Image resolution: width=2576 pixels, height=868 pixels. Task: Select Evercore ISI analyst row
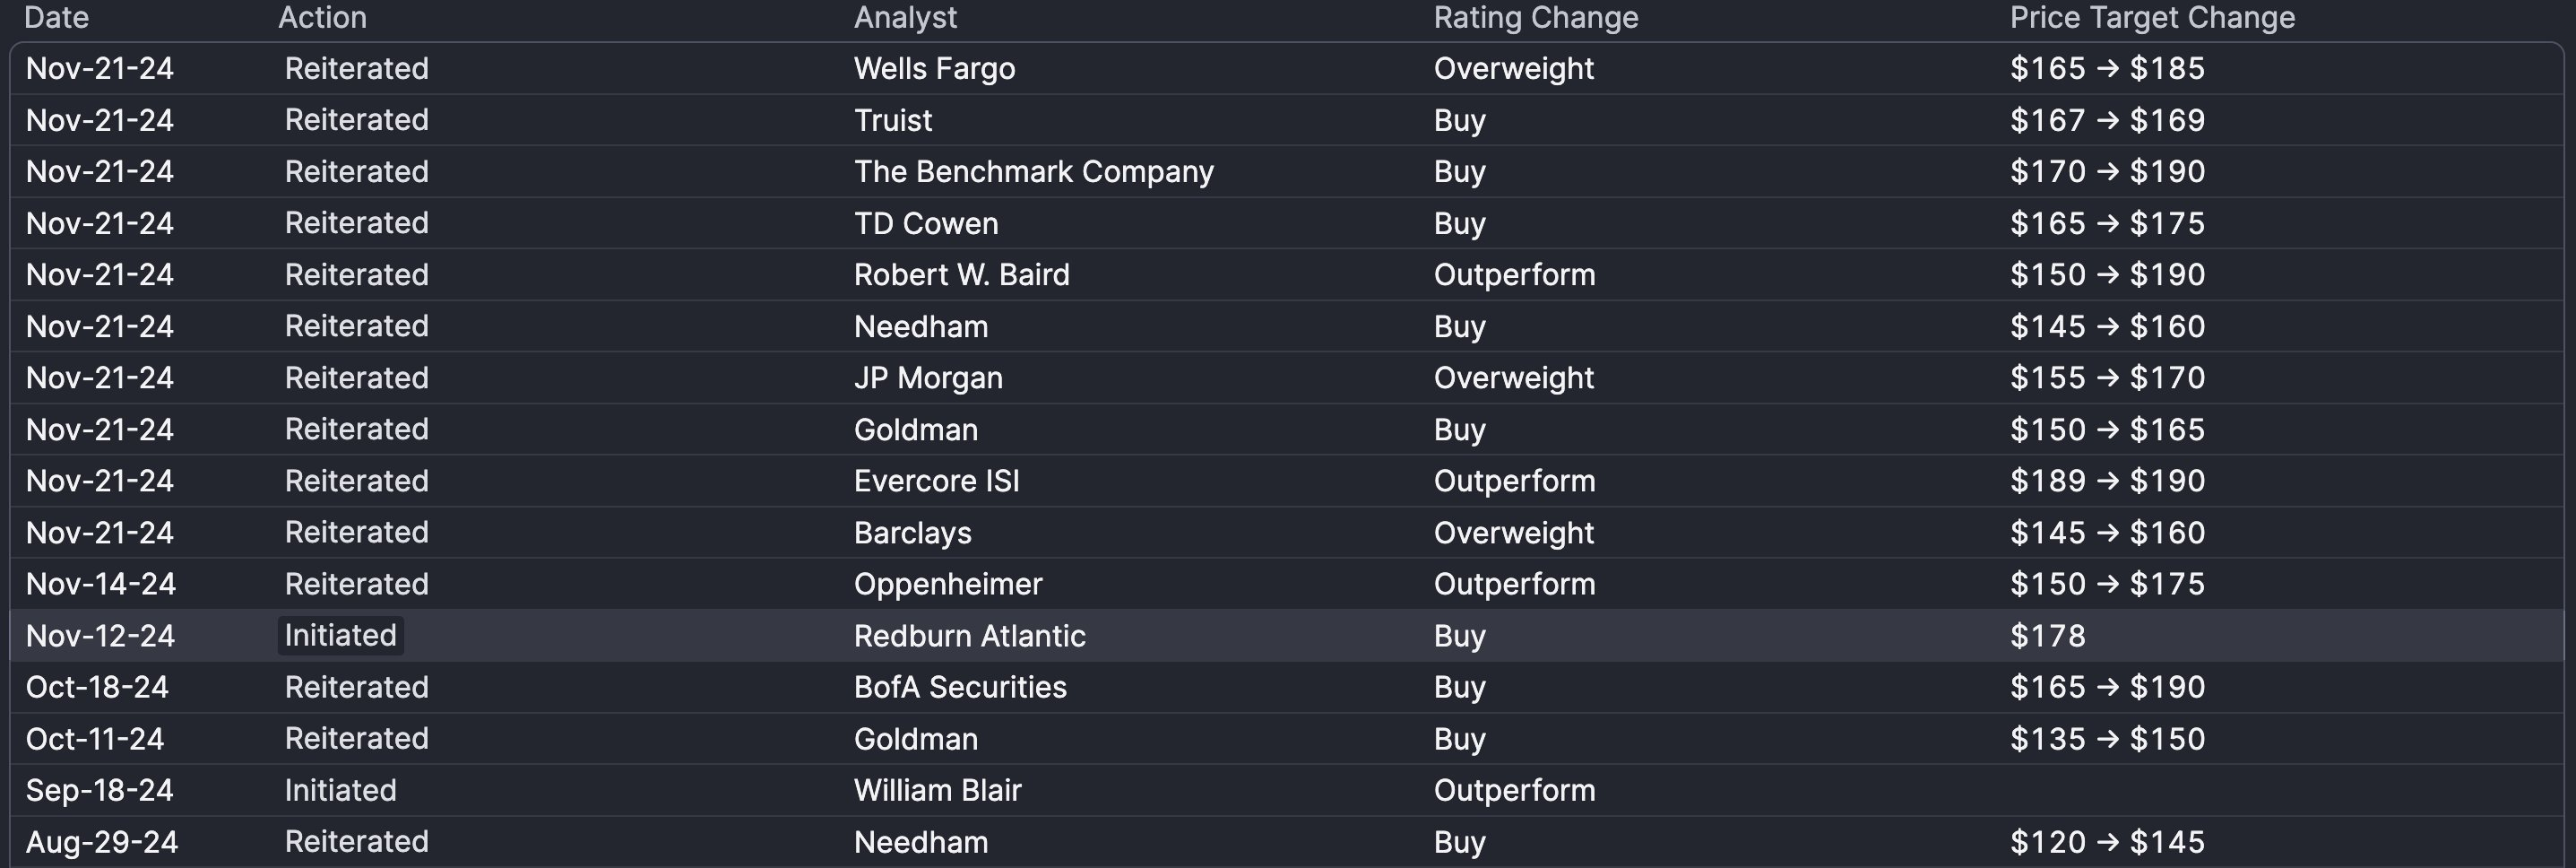pyautogui.click(x=1287, y=482)
